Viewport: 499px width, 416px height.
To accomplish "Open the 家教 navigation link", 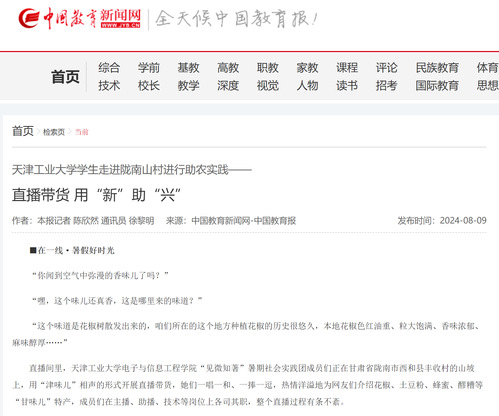I will point(307,68).
